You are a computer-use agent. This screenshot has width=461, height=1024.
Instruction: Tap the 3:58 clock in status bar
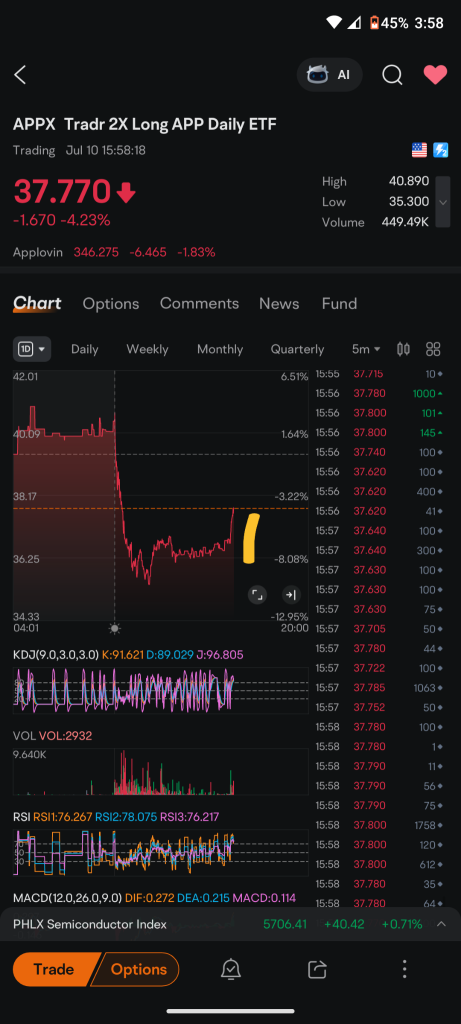pyautogui.click(x=429, y=23)
